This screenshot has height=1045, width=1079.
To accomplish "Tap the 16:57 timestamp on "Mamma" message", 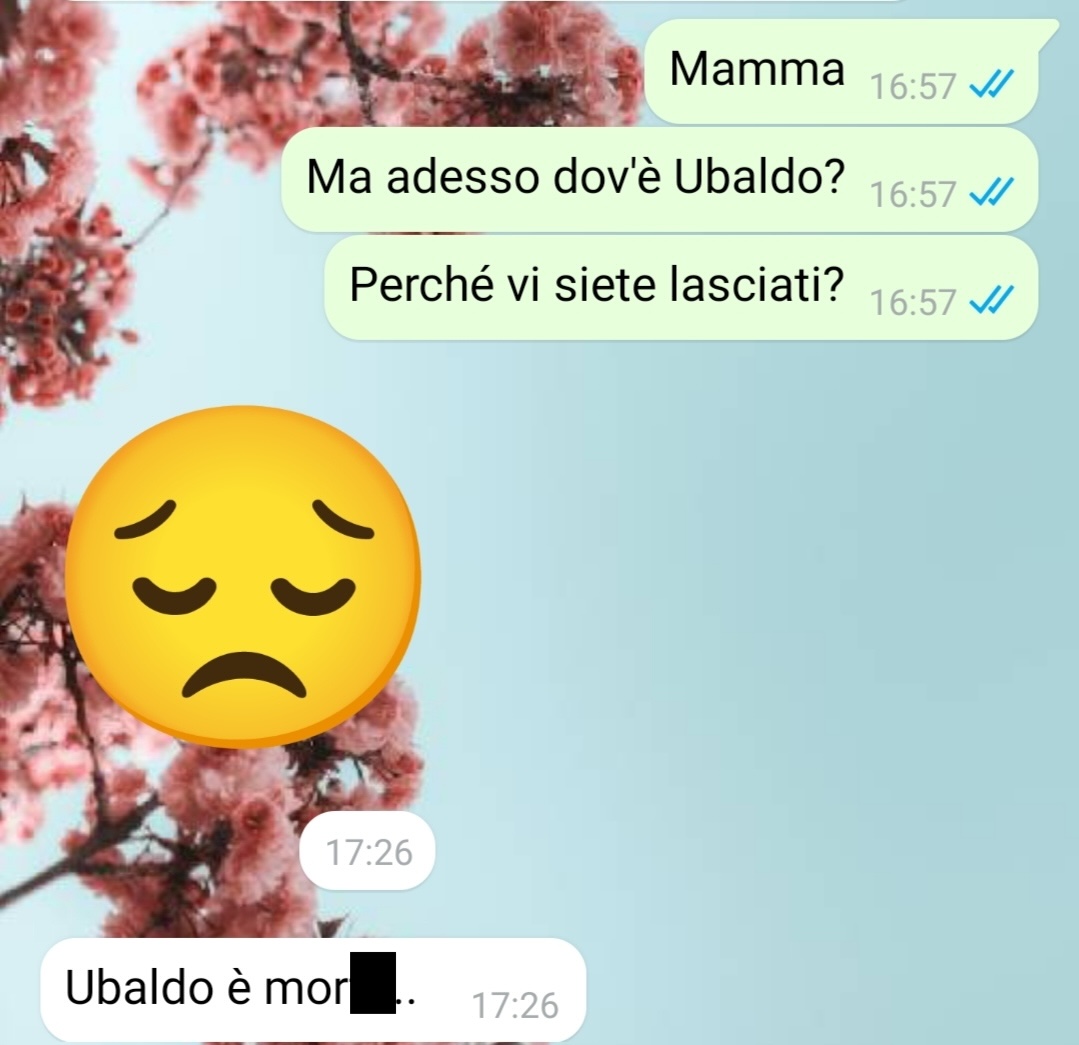I will (x=912, y=87).
